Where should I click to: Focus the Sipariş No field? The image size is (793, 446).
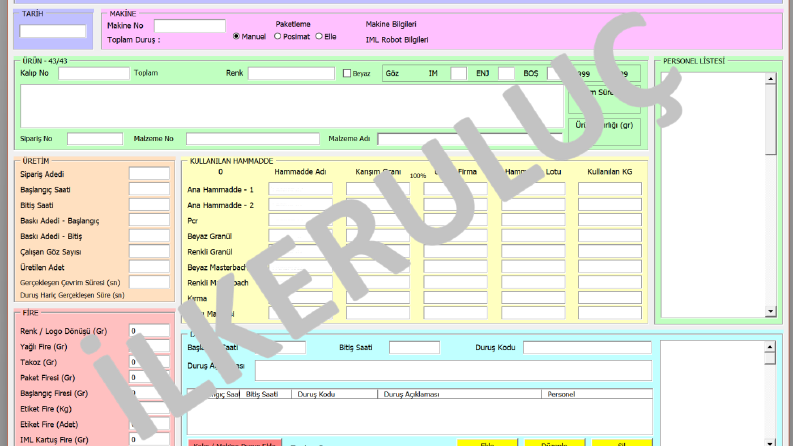[x=95, y=139]
